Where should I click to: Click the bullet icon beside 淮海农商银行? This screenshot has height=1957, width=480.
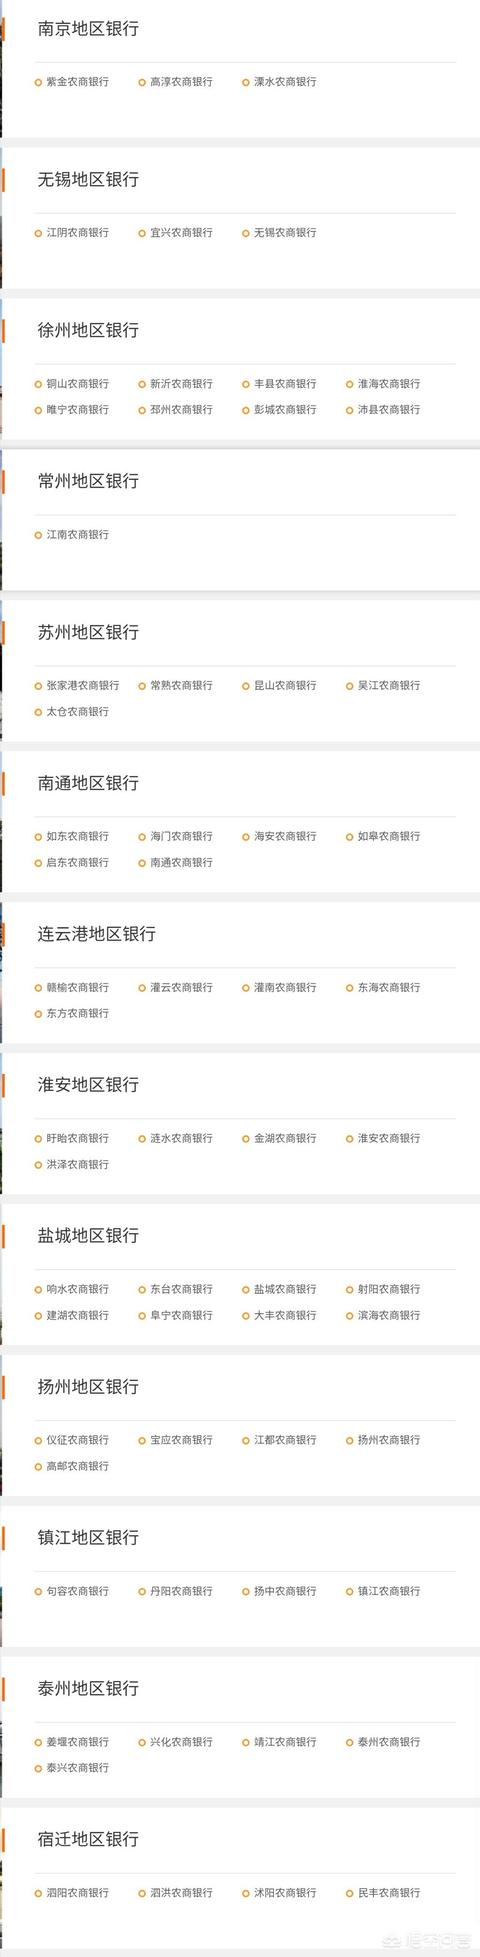click(x=350, y=384)
